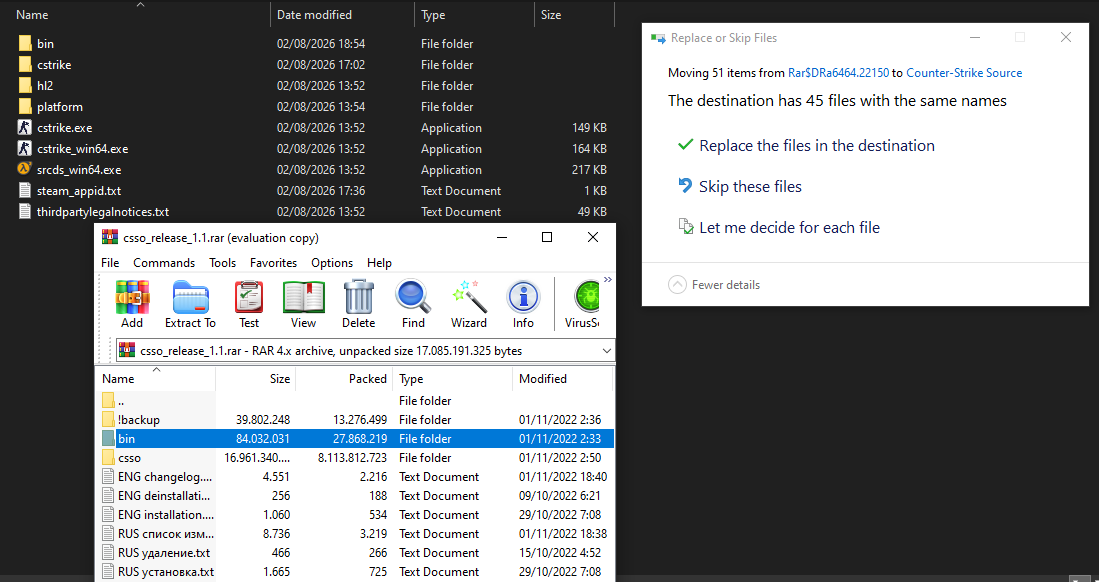Click the Counter-Strike Source destination link
The height and width of the screenshot is (582, 1099).
[964, 73]
